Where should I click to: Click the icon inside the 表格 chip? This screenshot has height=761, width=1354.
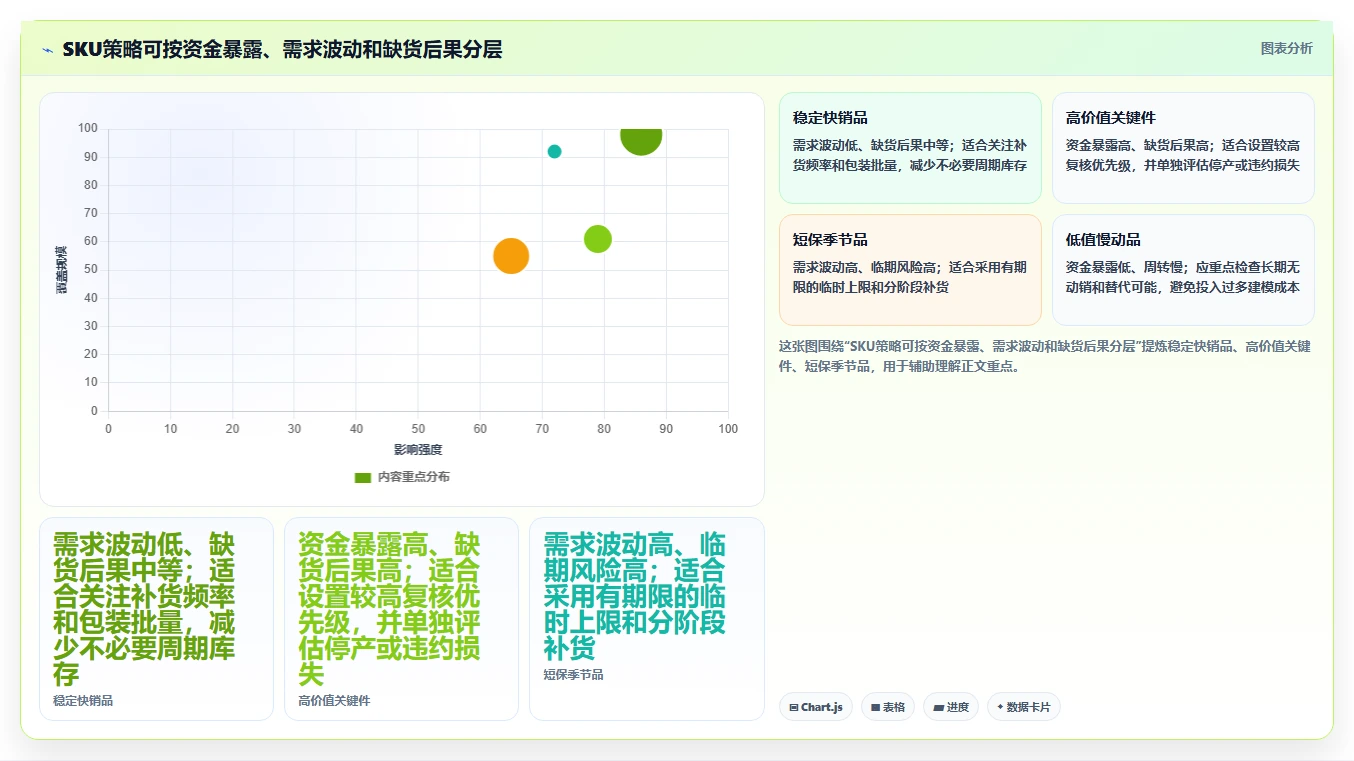point(876,707)
